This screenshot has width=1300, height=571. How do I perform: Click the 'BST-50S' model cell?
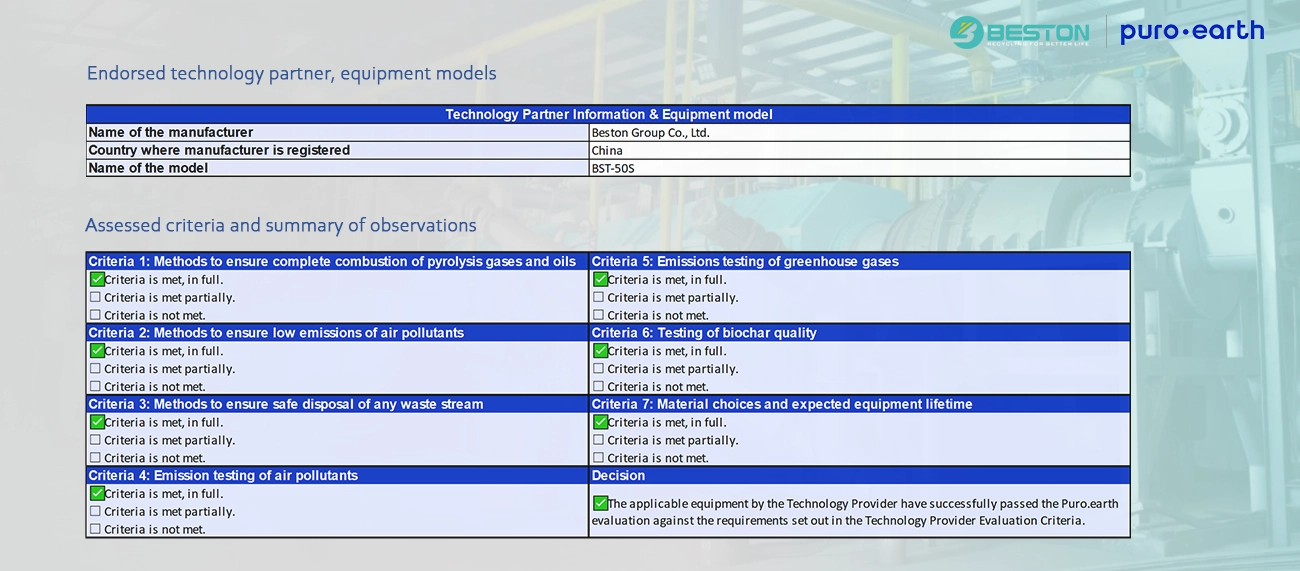860,168
